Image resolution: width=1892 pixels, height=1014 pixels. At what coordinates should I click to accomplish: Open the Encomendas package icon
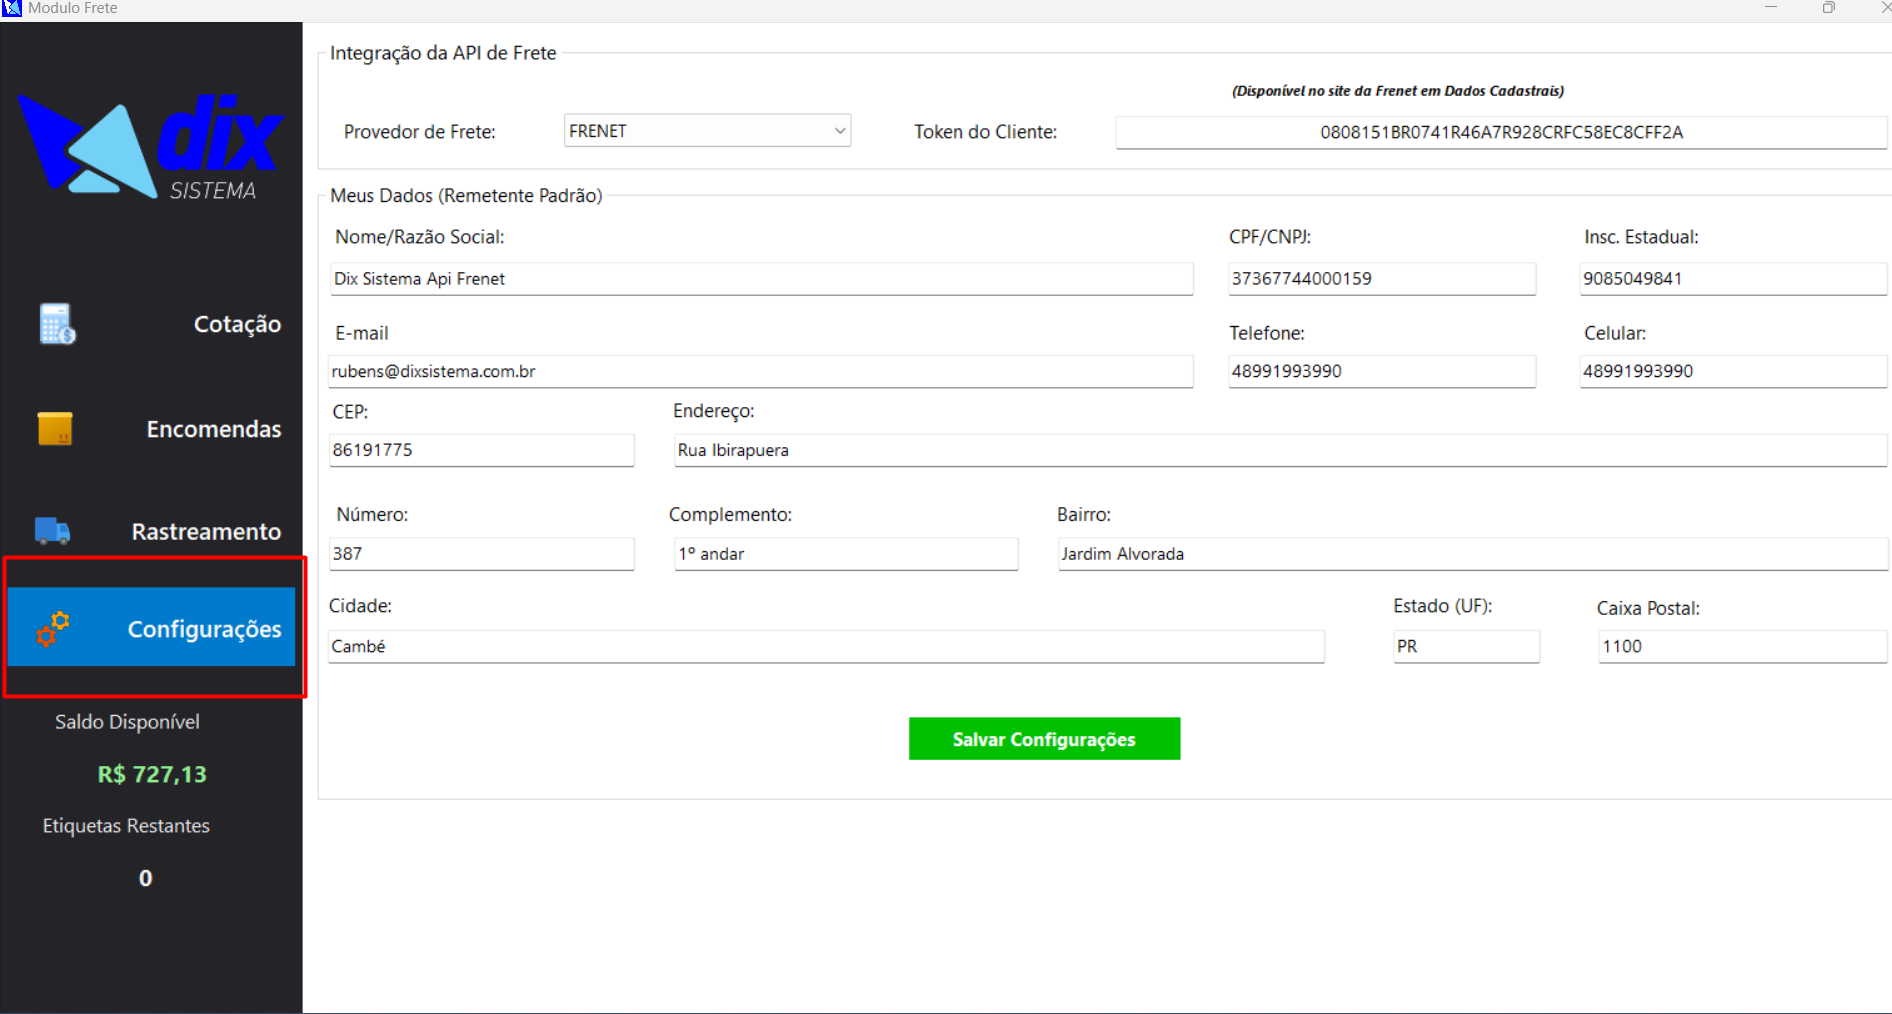[x=54, y=427]
